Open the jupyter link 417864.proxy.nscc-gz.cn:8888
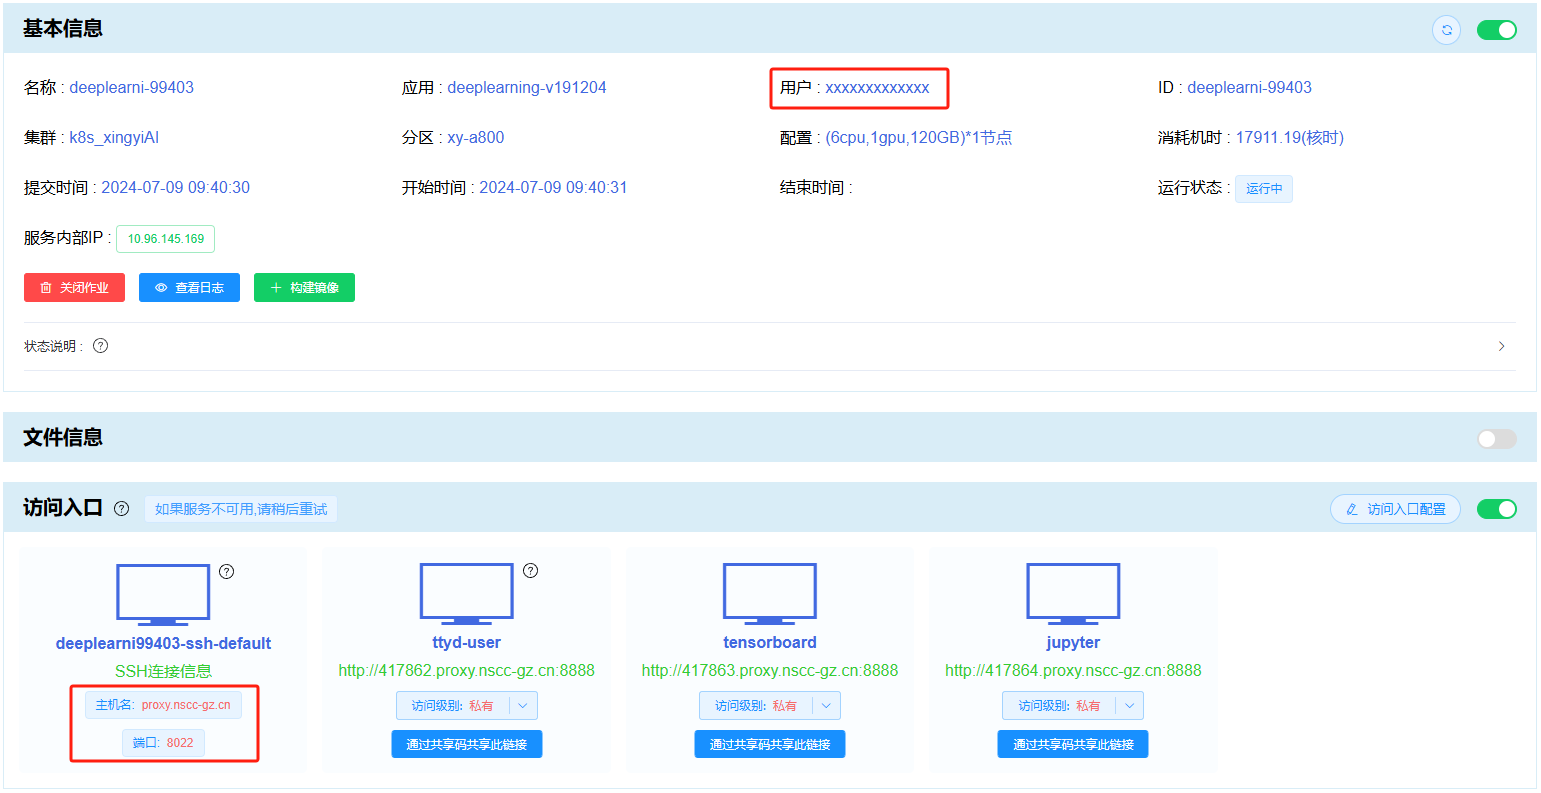Image resolution: width=1541 pixels, height=793 pixels. pyautogui.click(x=1073, y=671)
